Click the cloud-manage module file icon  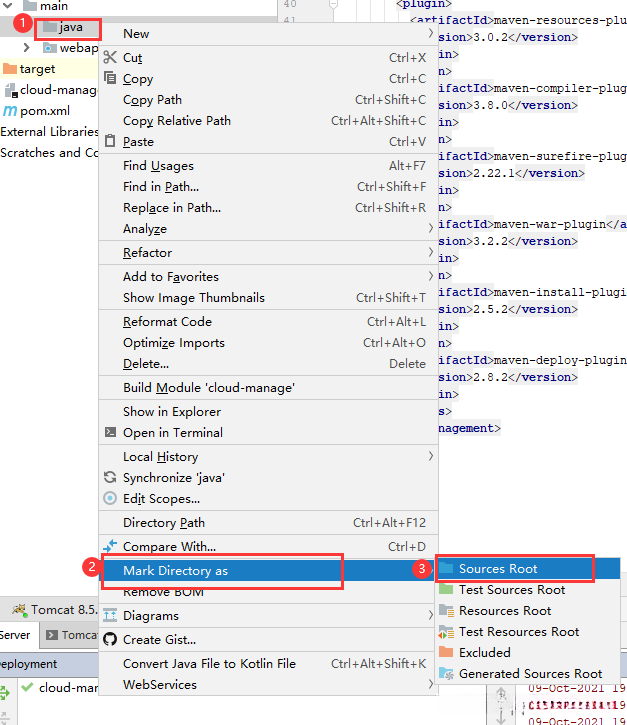(x=11, y=90)
